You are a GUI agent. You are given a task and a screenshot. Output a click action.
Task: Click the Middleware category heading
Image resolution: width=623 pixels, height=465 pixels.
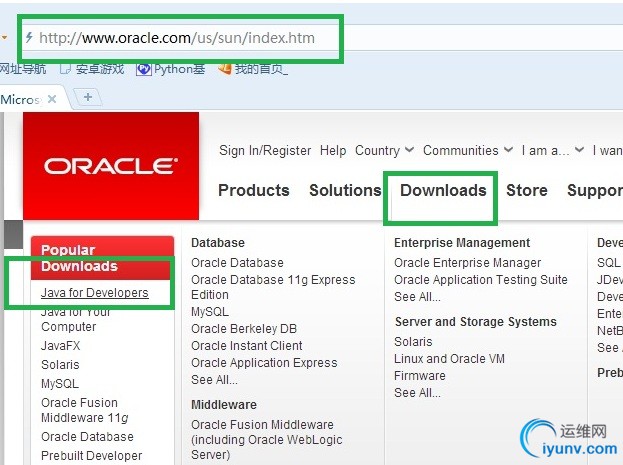(x=224, y=405)
